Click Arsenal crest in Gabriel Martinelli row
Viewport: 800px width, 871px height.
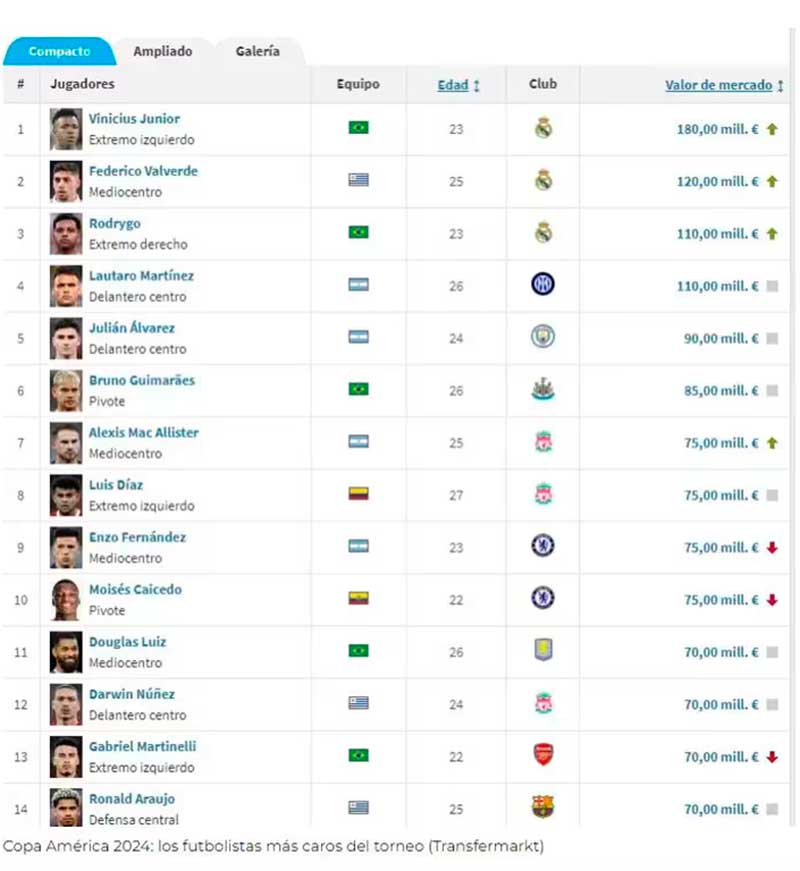[x=543, y=755]
